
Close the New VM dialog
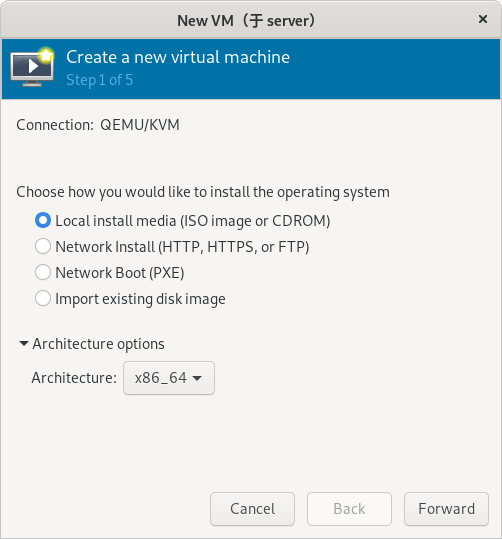tap(483, 19)
